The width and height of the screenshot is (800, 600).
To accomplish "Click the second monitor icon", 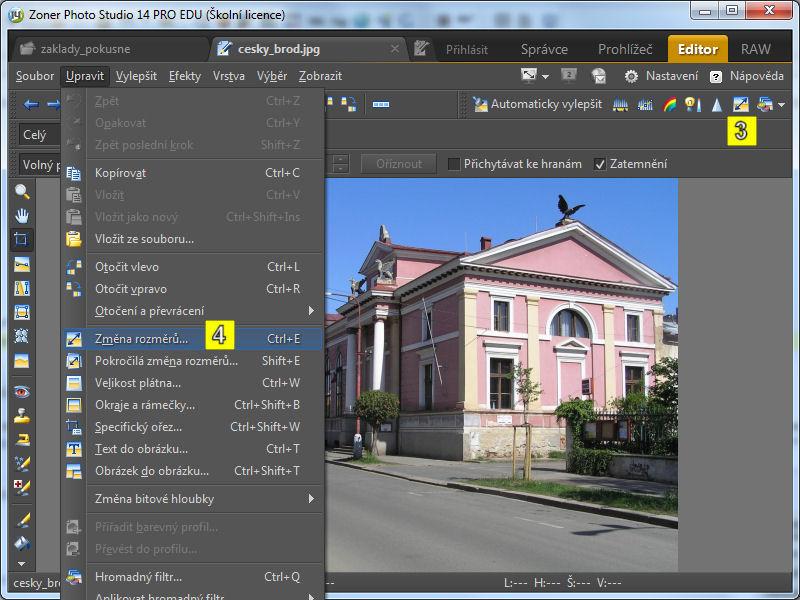I will (x=568, y=76).
